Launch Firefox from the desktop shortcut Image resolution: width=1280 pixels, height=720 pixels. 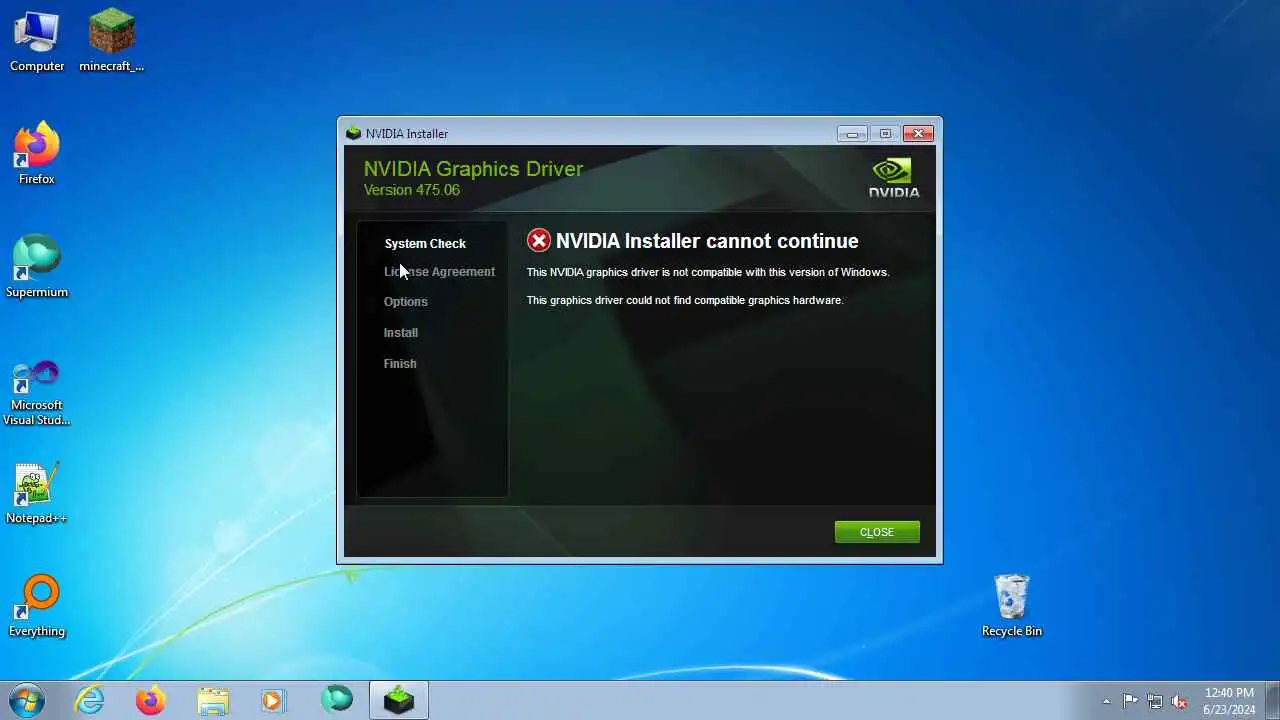pos(37,153)
